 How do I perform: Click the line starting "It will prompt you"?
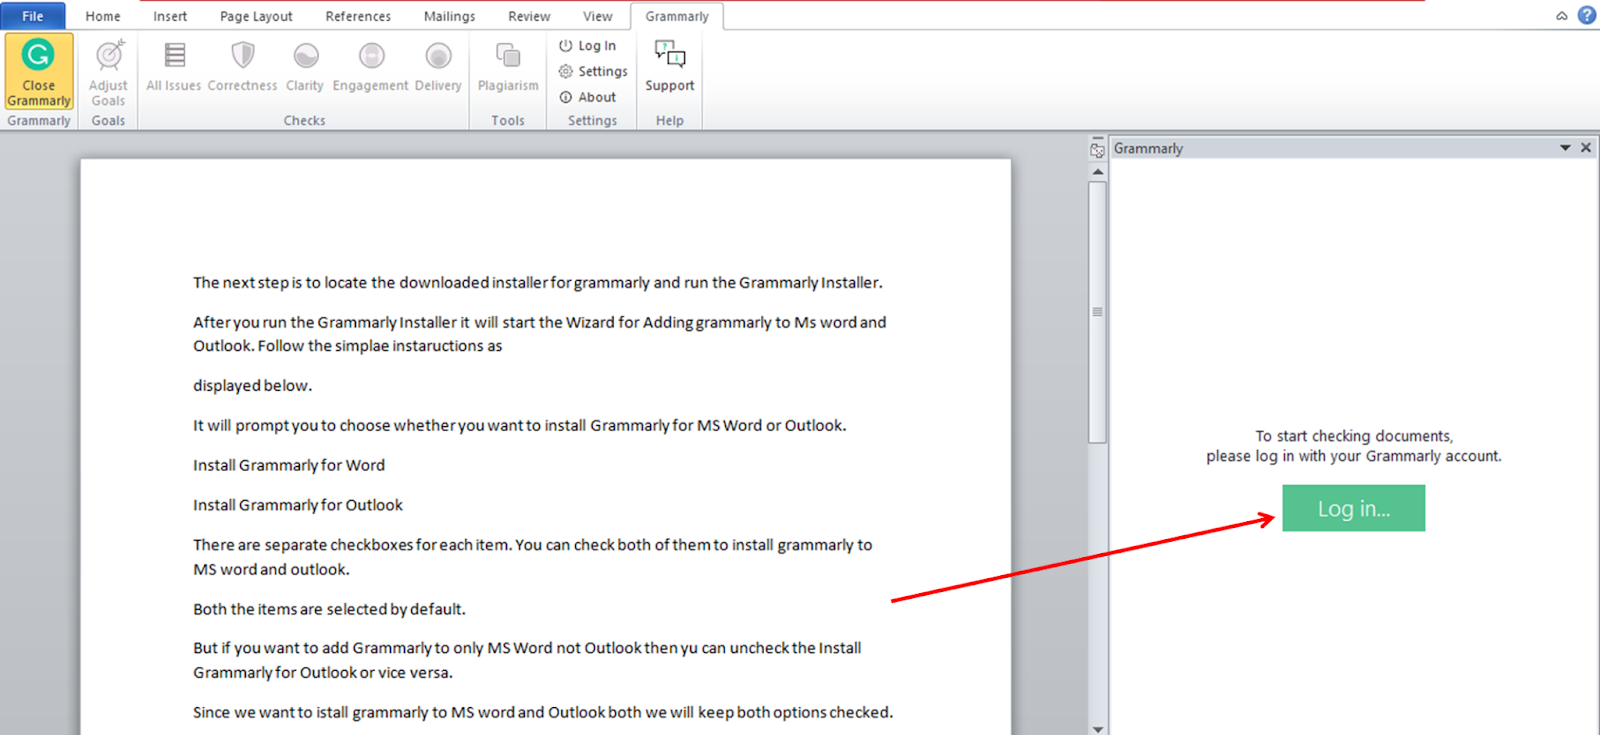click(x=520, y=426)
